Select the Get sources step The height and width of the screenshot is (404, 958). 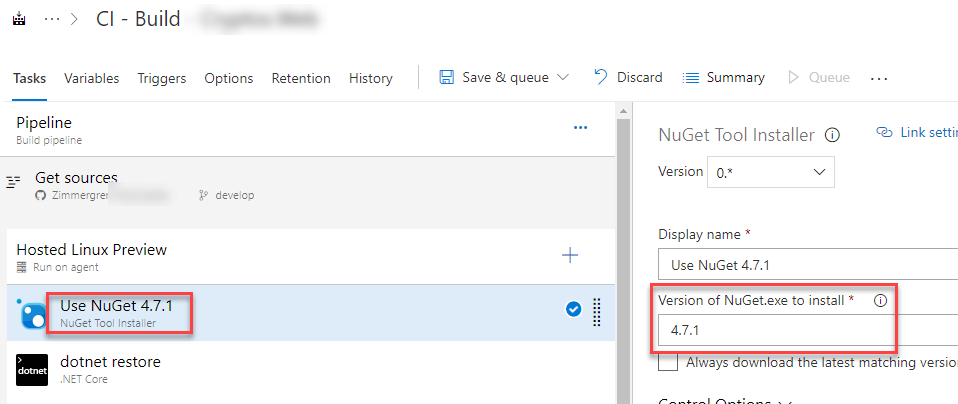point(76,178)
